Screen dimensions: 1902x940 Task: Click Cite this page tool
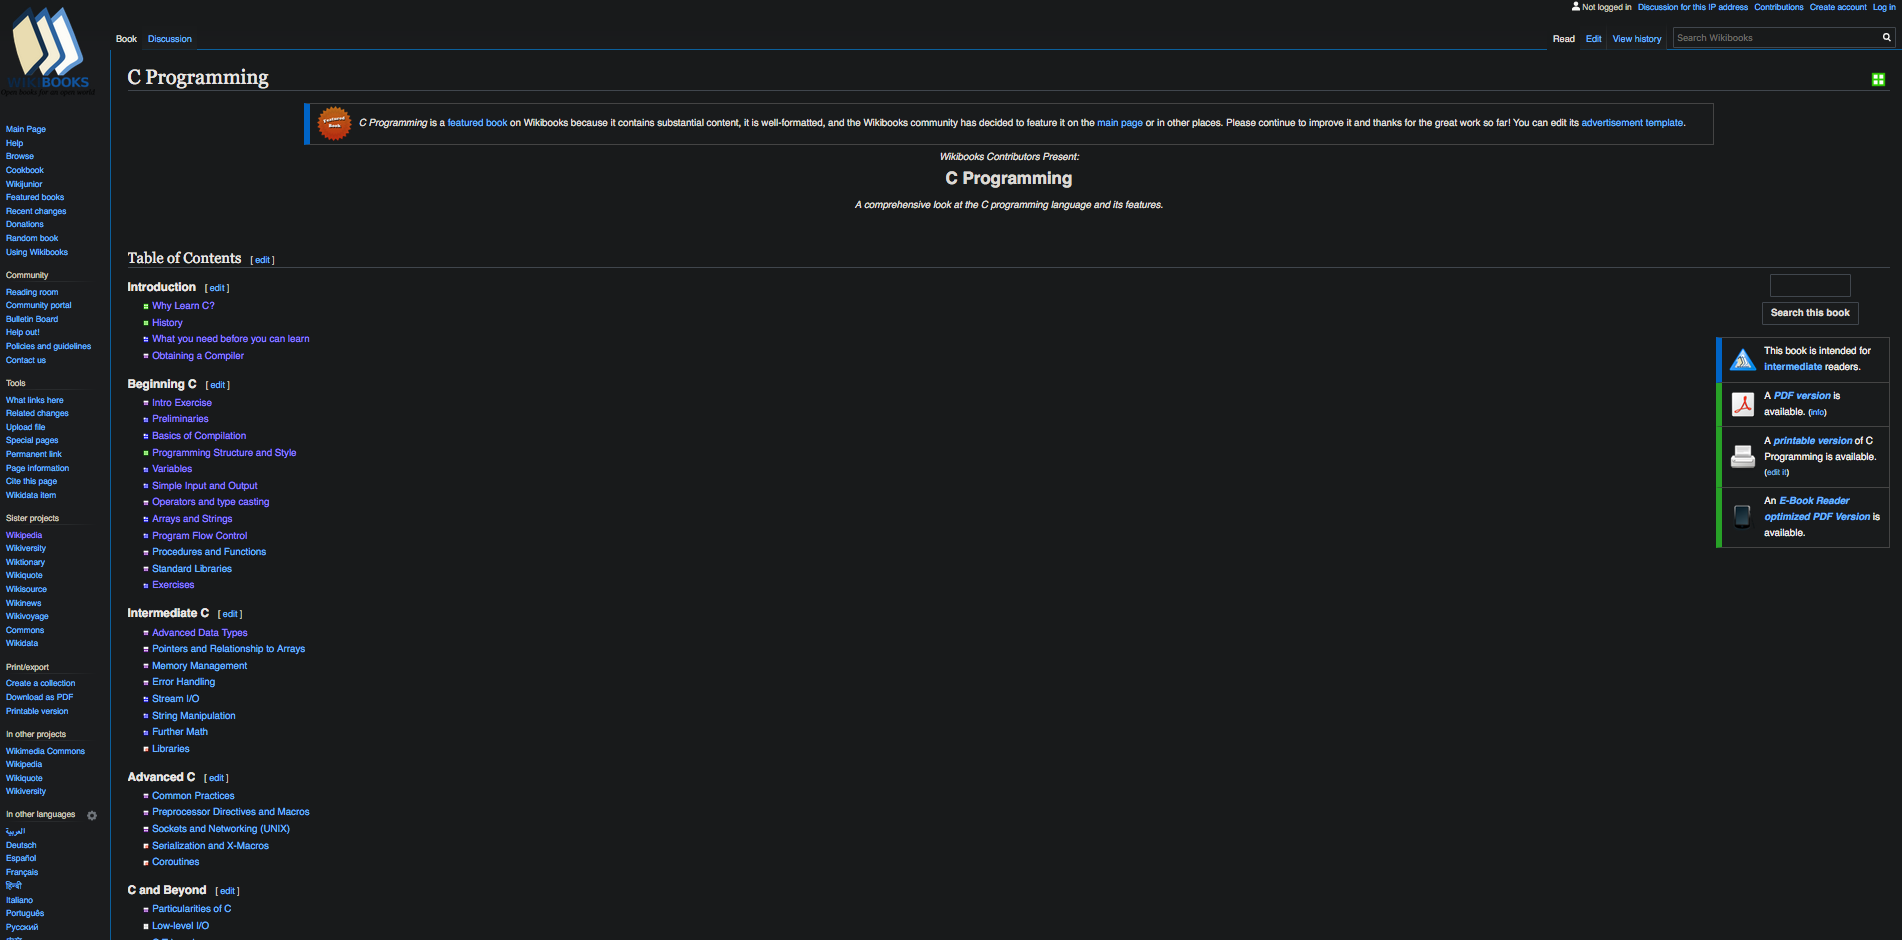32,482
